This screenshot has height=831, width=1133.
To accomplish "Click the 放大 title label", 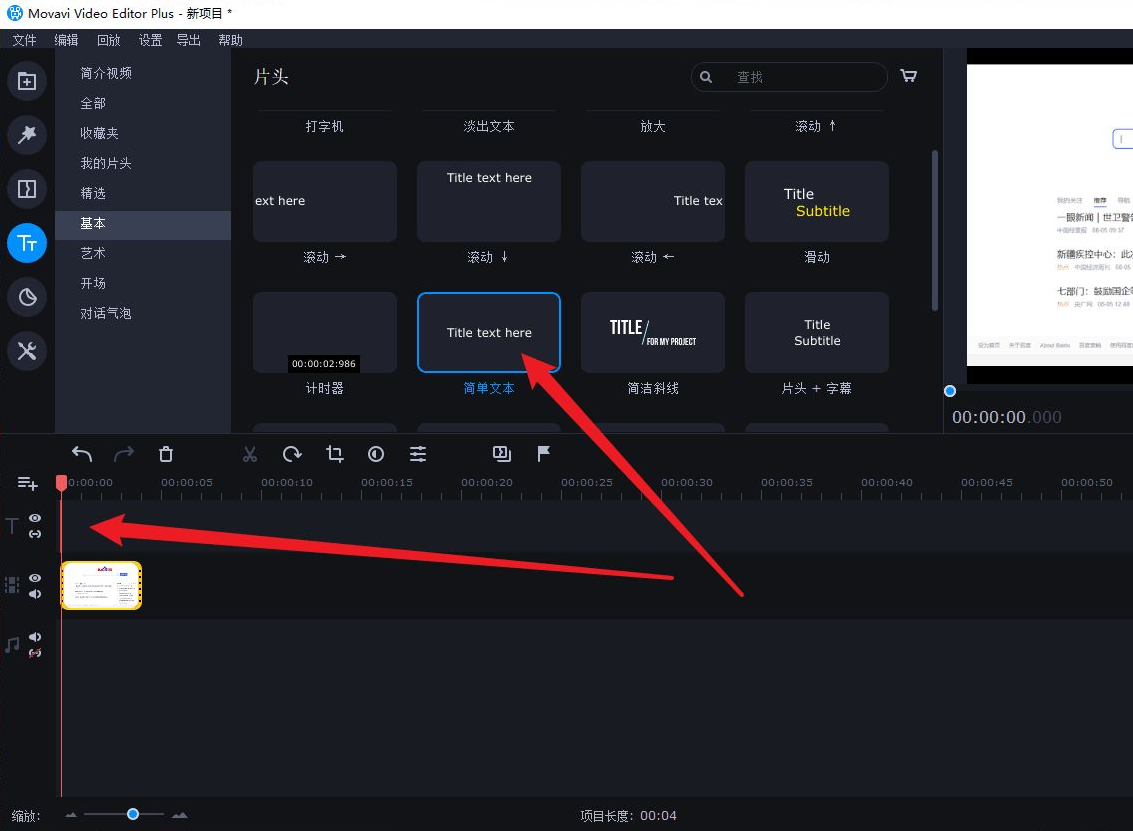I will pos(652,126).
